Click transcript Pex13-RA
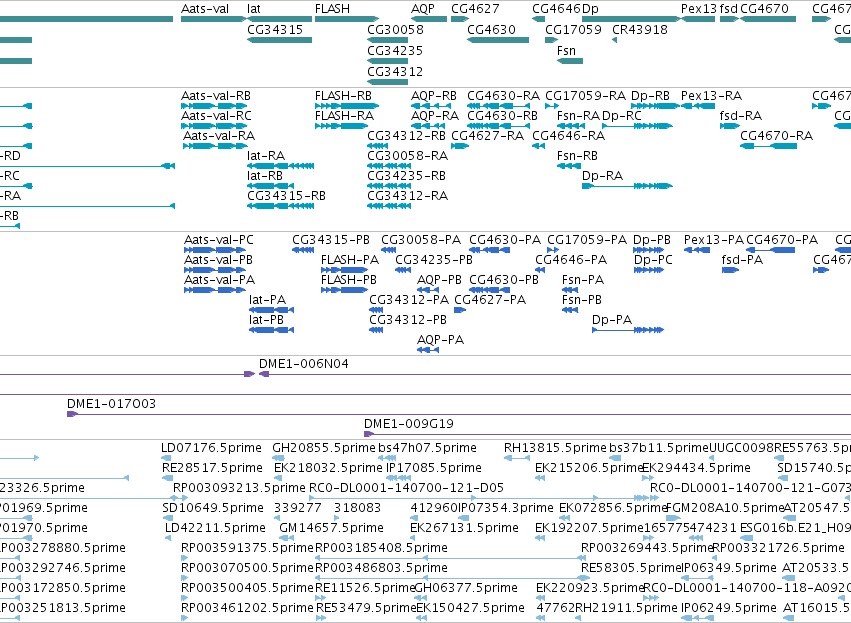 (712, 96)
